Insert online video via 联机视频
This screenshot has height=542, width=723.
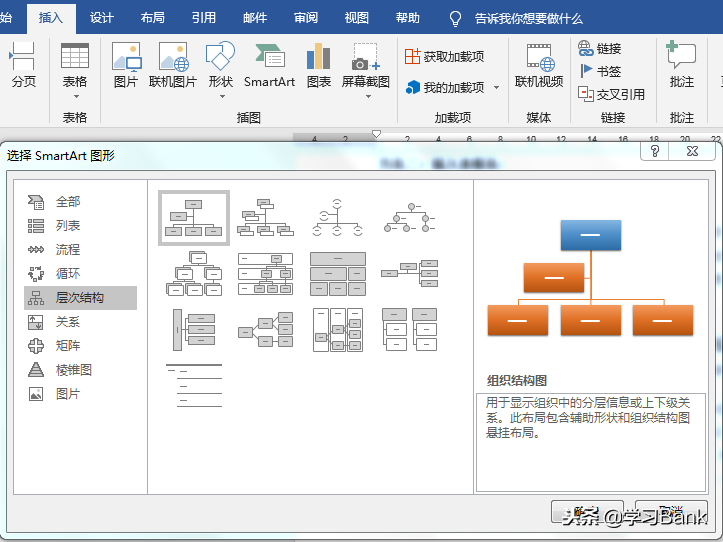(x=539, y=65)
